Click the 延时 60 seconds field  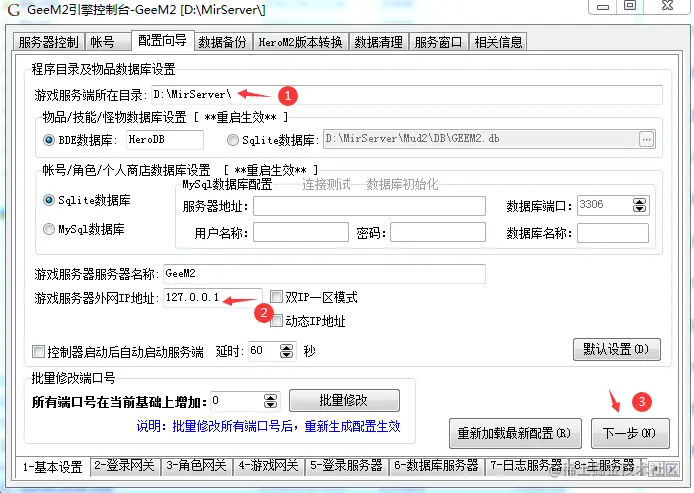click(x=264, y=351)
